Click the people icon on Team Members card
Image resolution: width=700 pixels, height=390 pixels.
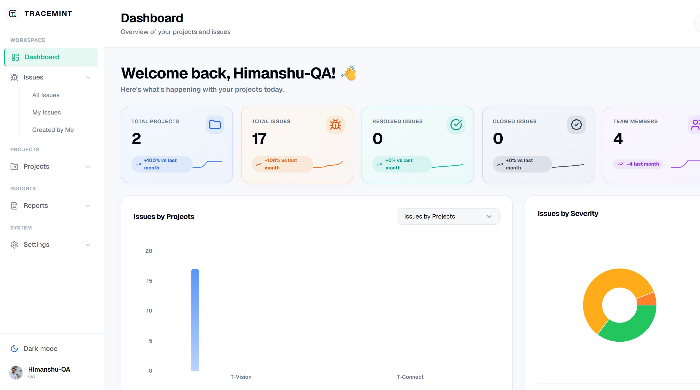coord(694,124)
